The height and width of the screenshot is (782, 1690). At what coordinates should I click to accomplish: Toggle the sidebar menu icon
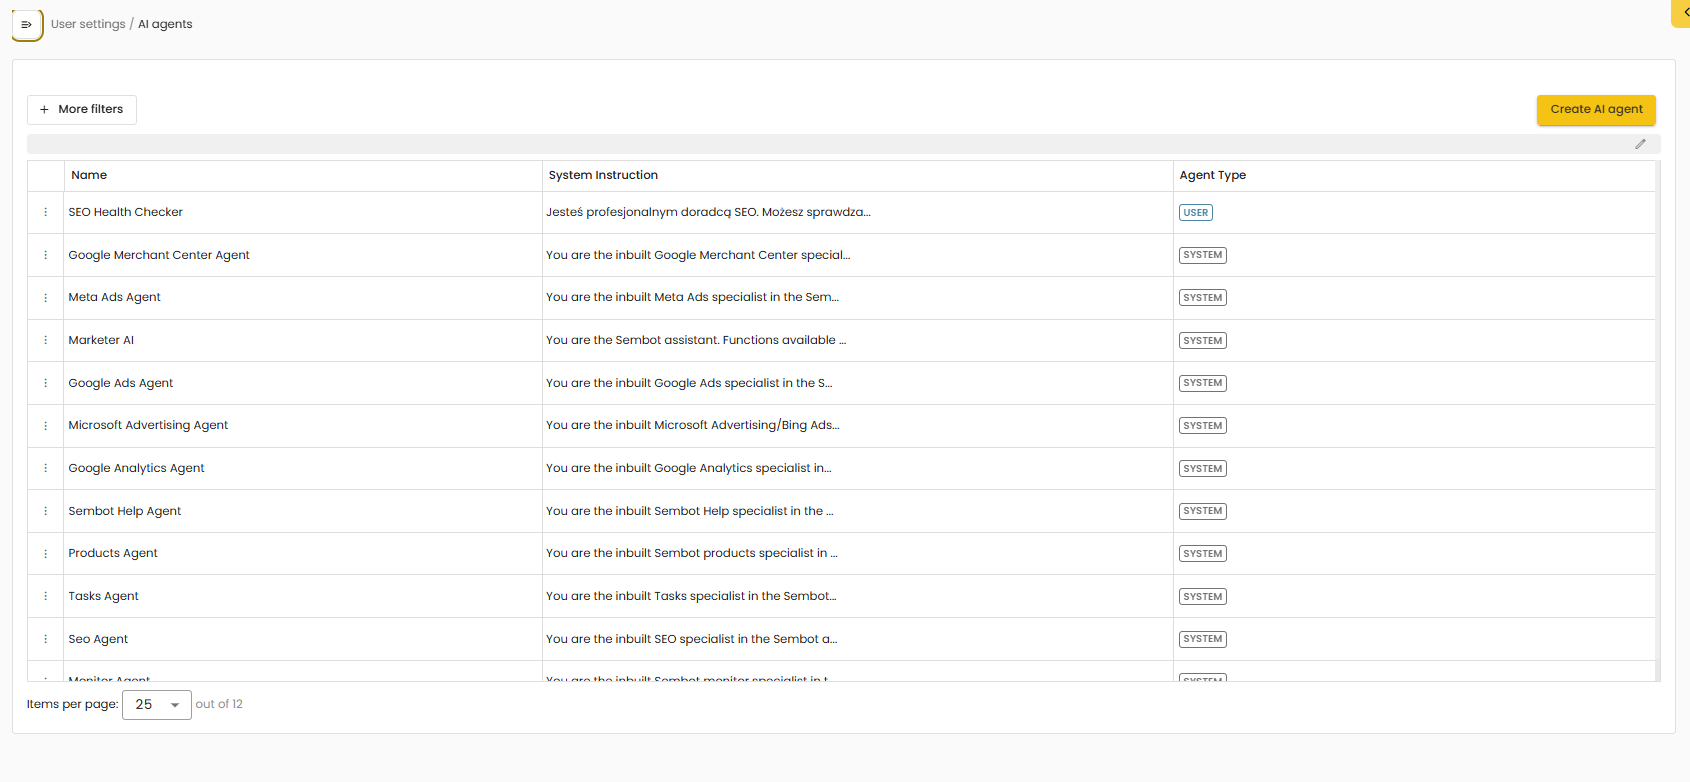pyautogui.click(x=27, y=25)
